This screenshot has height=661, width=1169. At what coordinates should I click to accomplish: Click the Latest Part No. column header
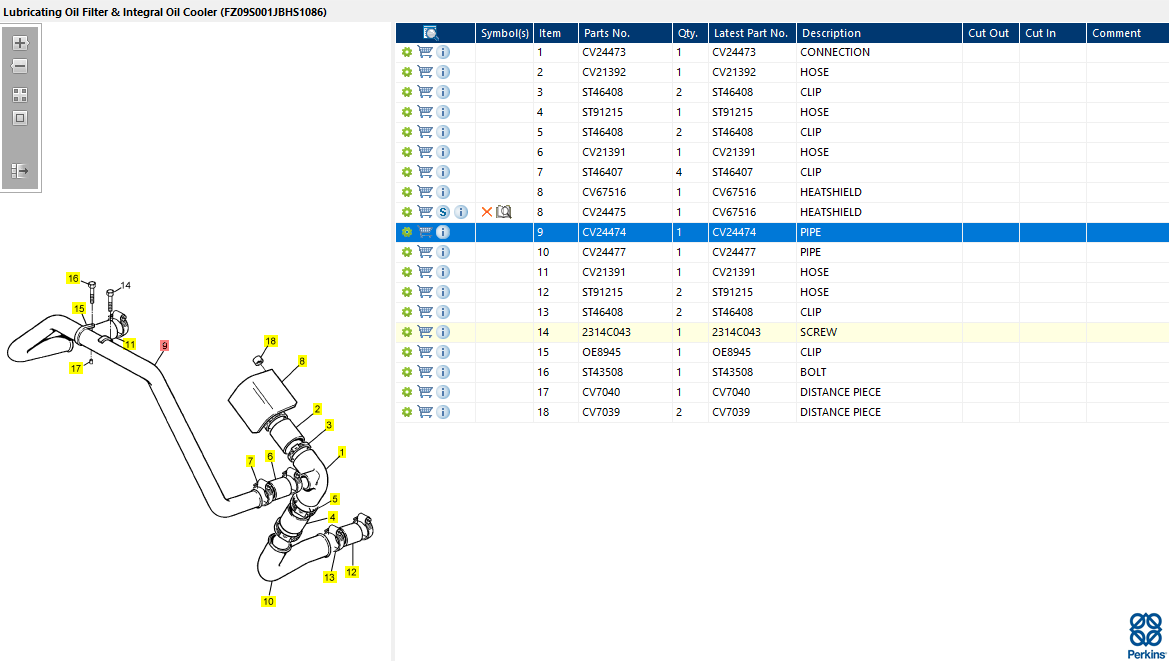coord(752,33)
